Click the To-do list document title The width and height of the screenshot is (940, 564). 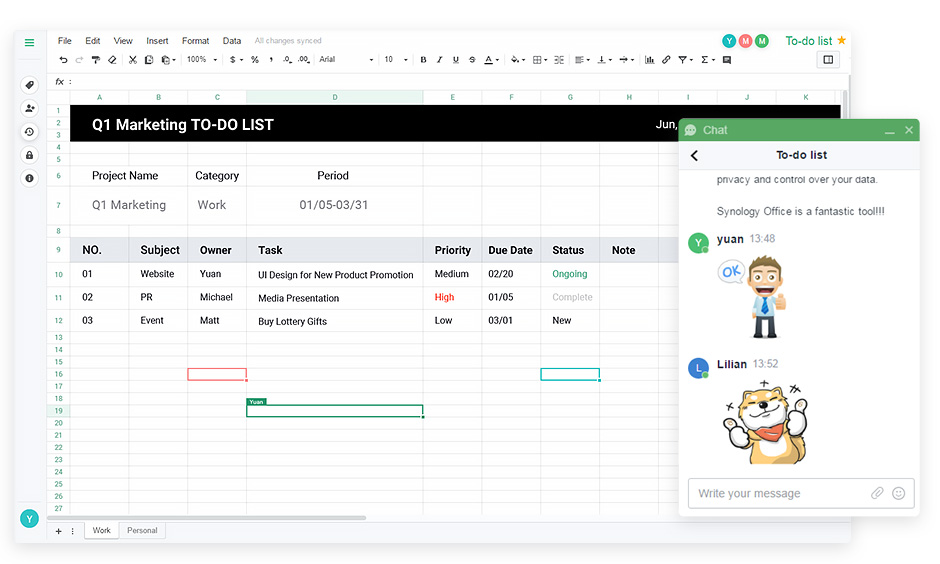[808, 41]
